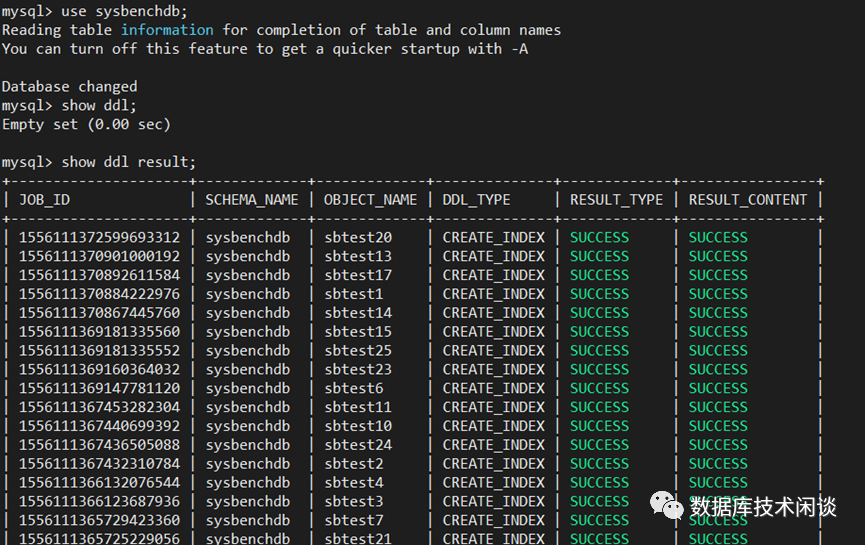Click the highlighted word "information"
The image size is (865, 545).
pyautogui.click(x=167, y=30)
